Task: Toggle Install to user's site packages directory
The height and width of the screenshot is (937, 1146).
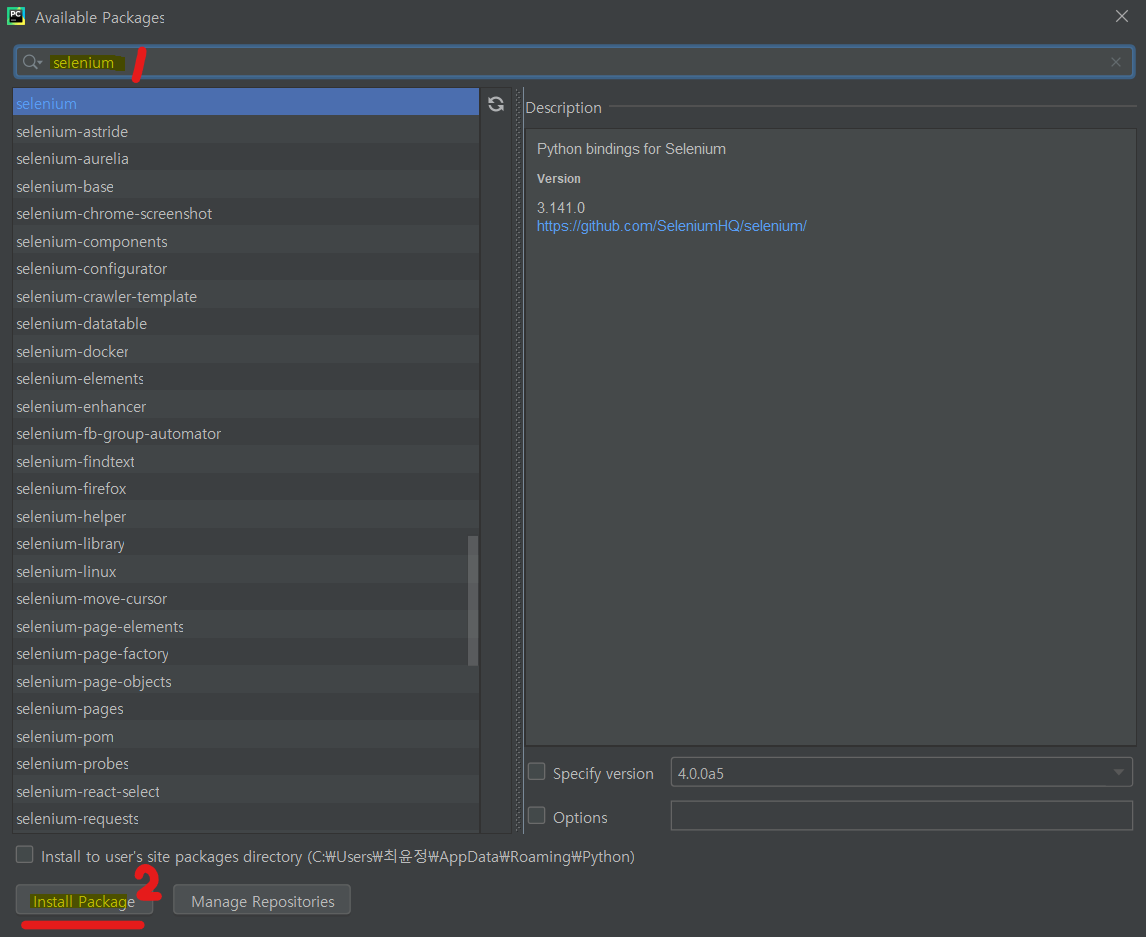Action: [25, 854]
